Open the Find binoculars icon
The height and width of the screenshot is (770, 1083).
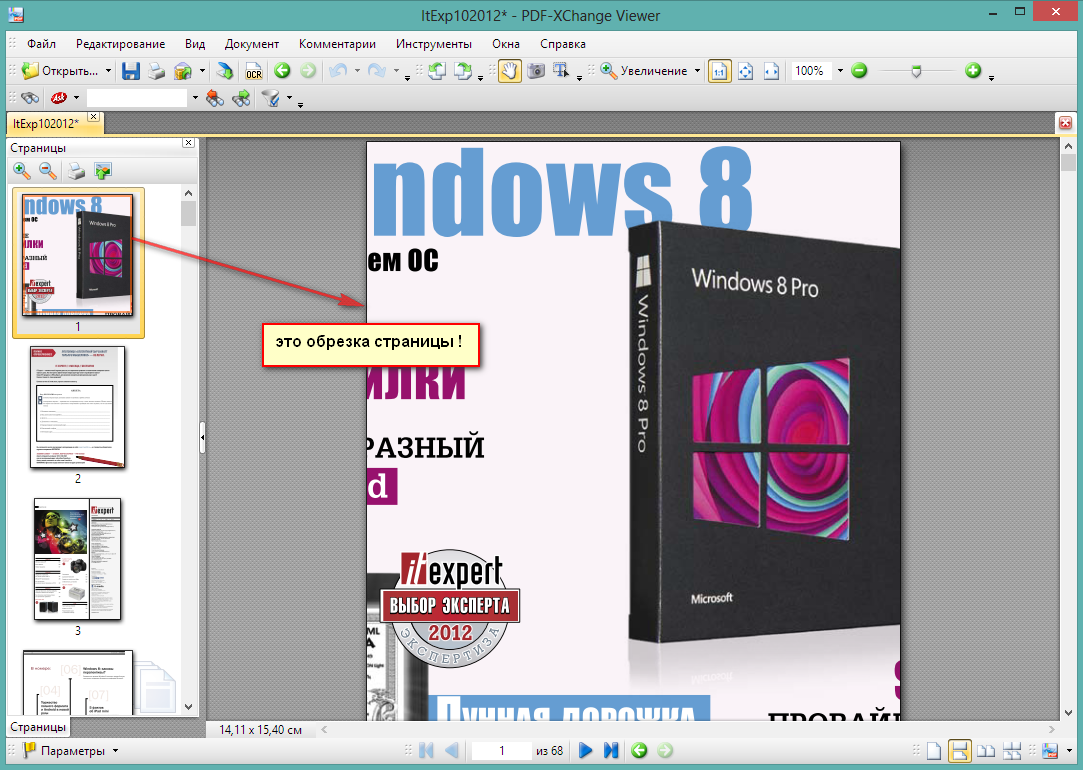pos(30,98)
